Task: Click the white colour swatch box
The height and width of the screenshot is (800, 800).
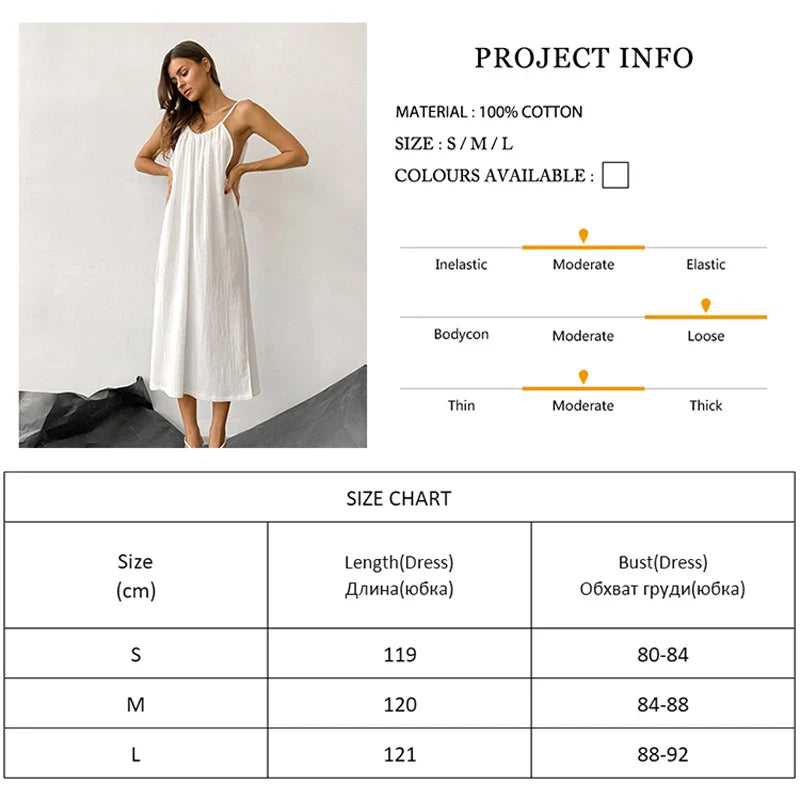Action: (616, 176)
